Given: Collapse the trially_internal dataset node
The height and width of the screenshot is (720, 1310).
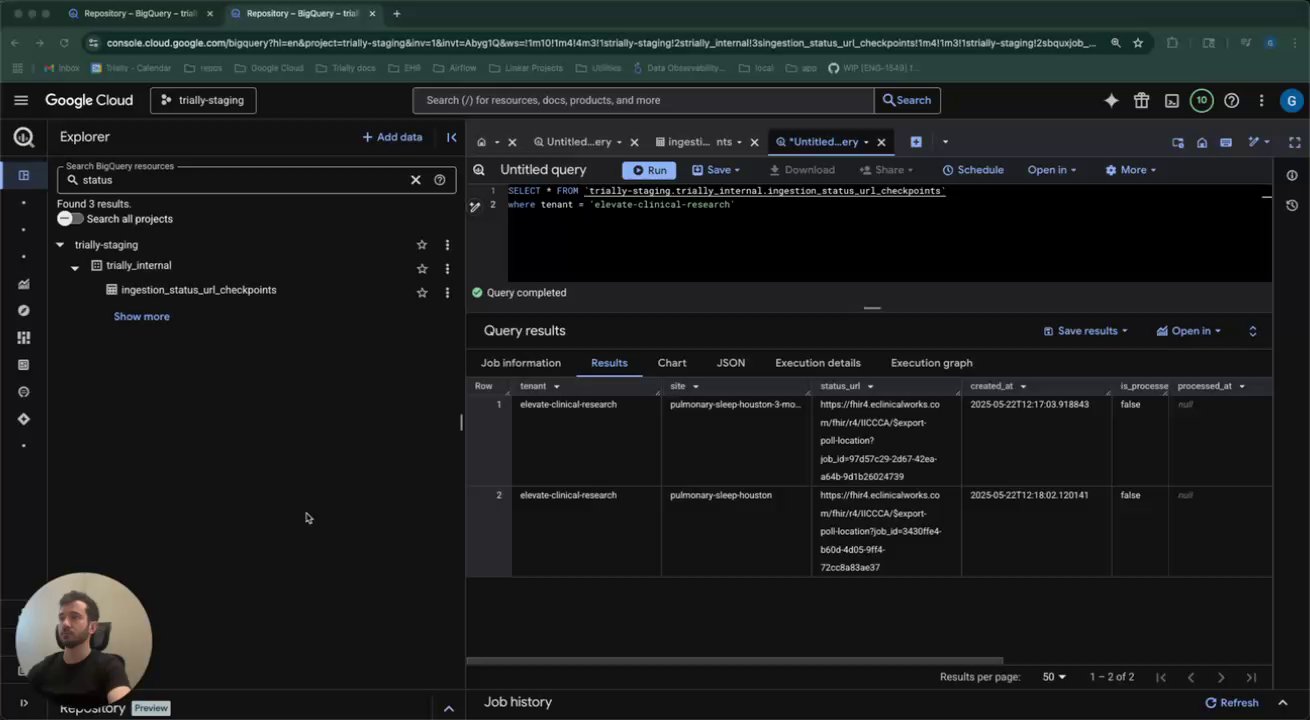Looking at the screenshot, I should 75,267.
